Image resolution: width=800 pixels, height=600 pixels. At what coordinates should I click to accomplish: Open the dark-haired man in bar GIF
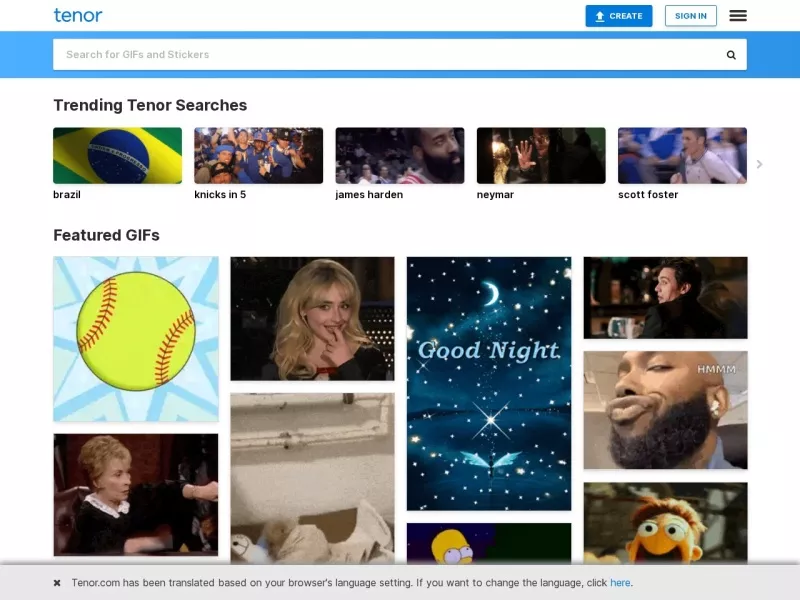(x=665, y=297)
